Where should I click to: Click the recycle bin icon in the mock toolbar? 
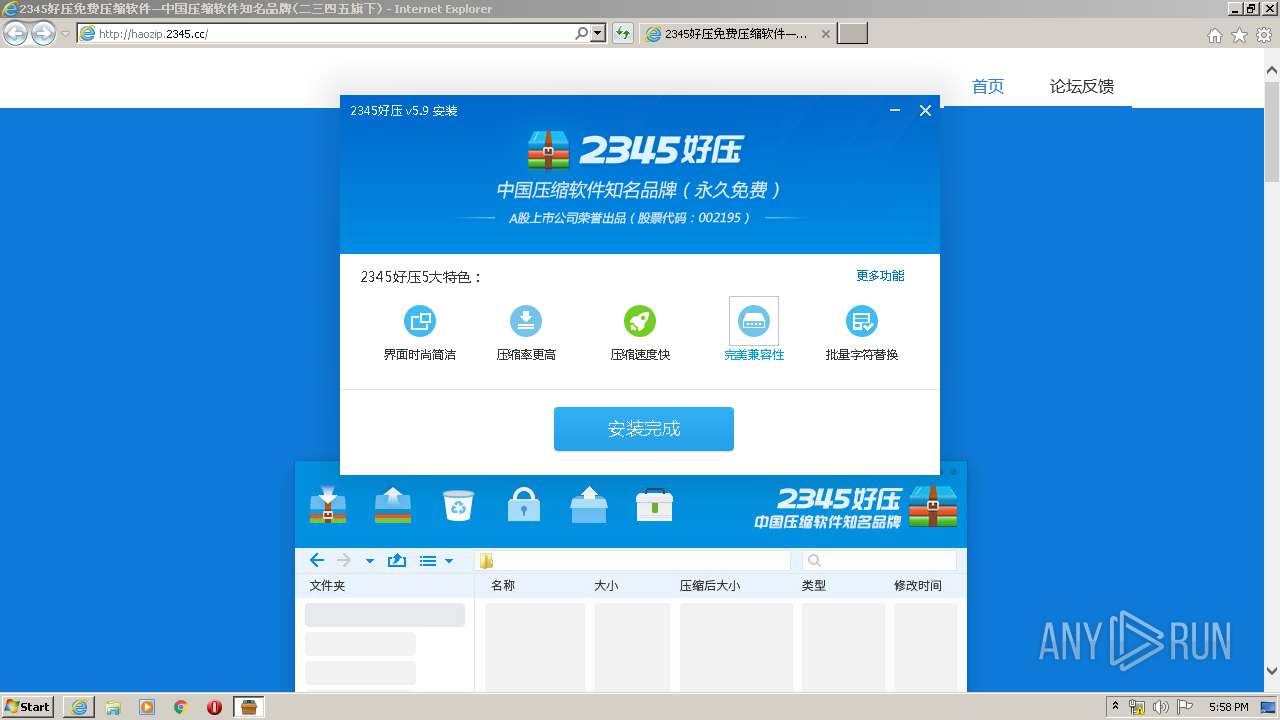458,505
